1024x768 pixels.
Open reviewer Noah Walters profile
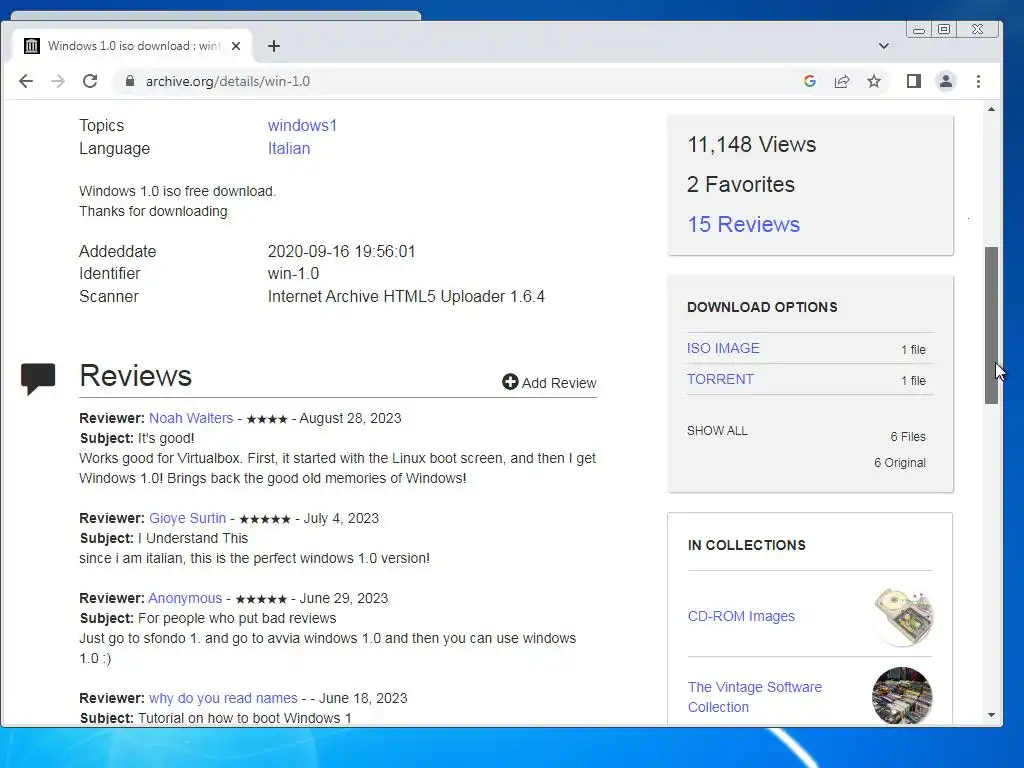pyautogui.click(x=191, y=418)
